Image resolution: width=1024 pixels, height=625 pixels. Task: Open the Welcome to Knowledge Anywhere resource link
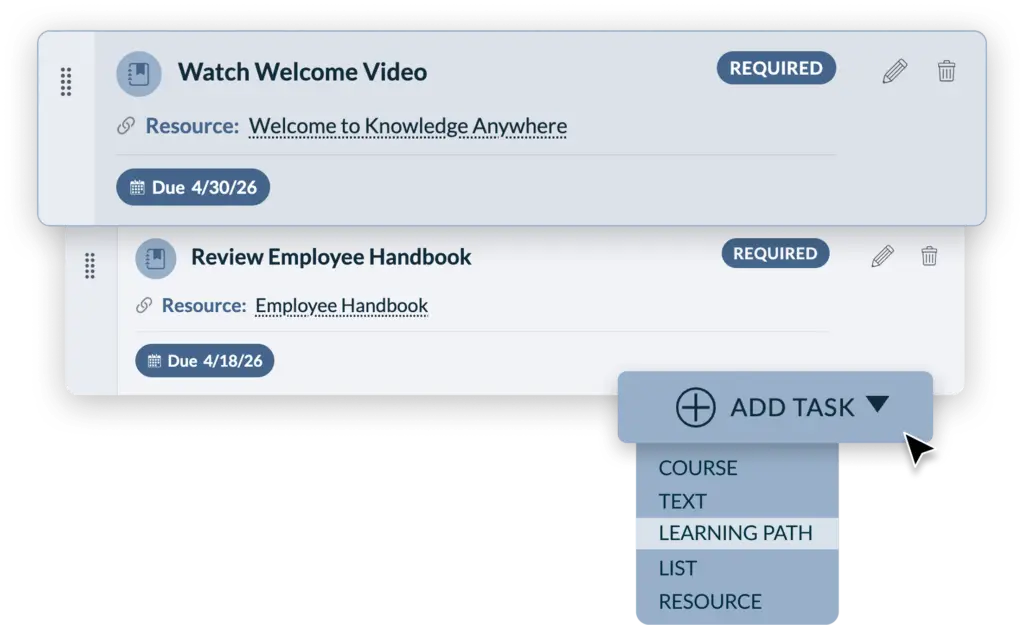click(x=407, y=126)
